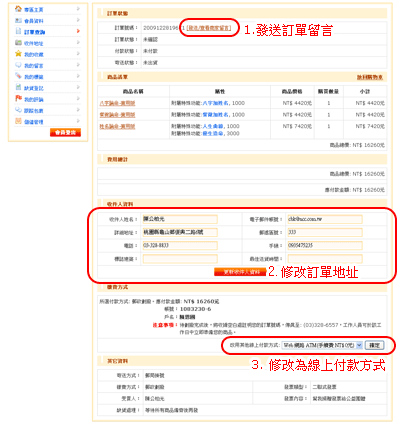Click the telephone input field
Screen dimensions: 400x424
[x=180, y=246]
